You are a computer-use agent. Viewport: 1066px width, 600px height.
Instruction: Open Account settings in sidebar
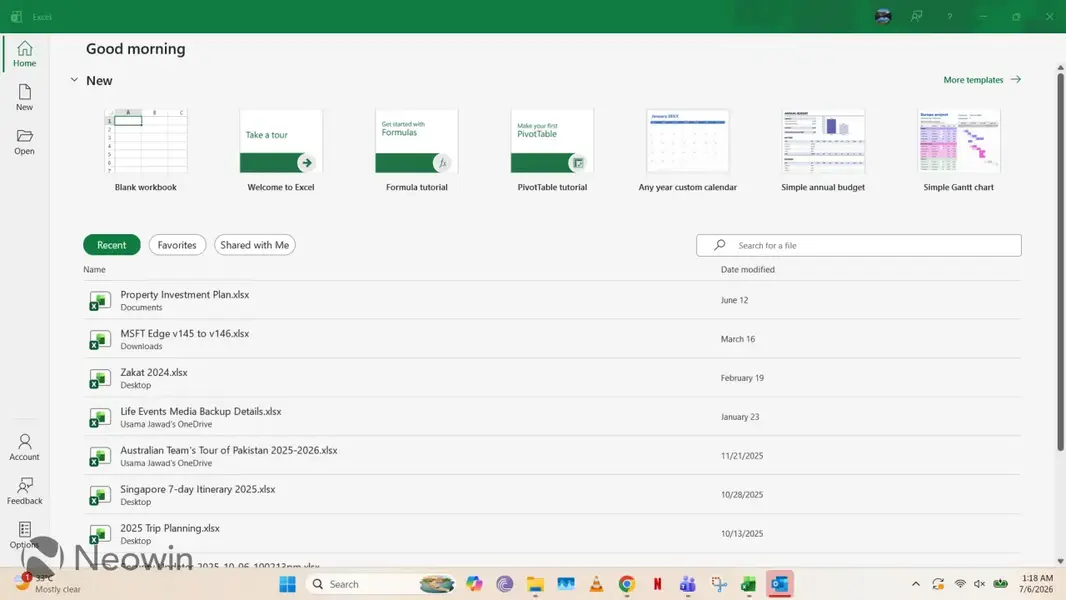pyautogui.click(x=24, y=447)
